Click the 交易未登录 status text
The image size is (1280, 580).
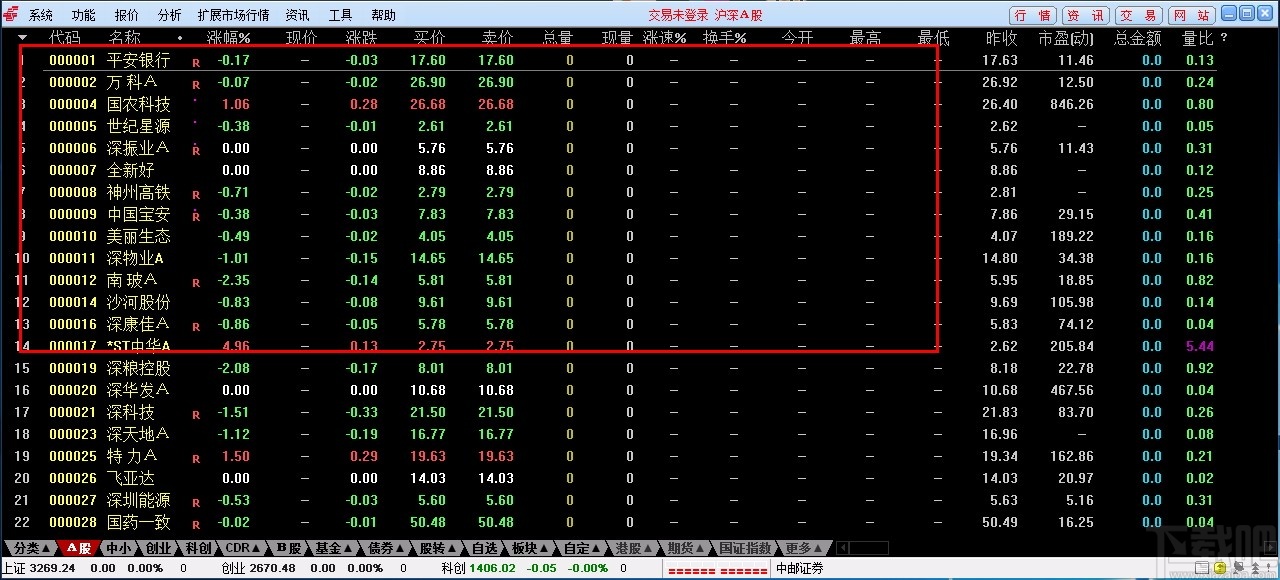click(x=678, y=15)
